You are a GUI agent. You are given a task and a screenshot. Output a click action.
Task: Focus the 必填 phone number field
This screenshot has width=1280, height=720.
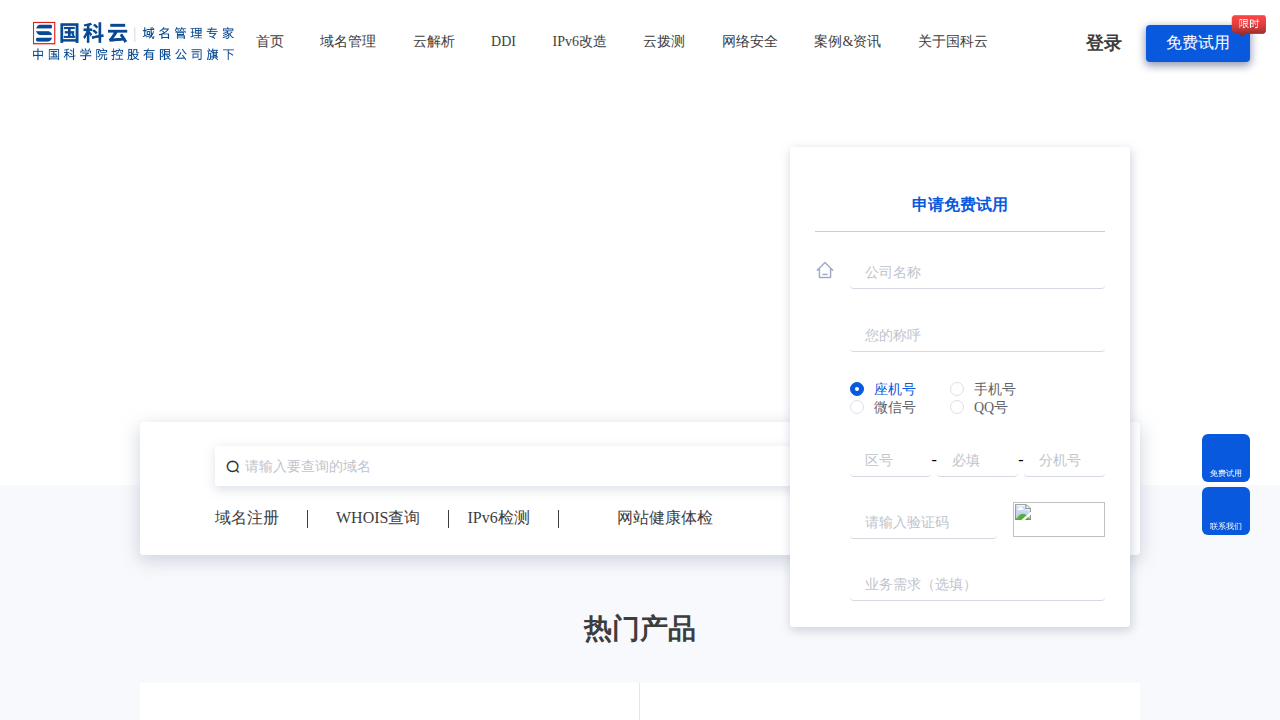tap(977, 460)
